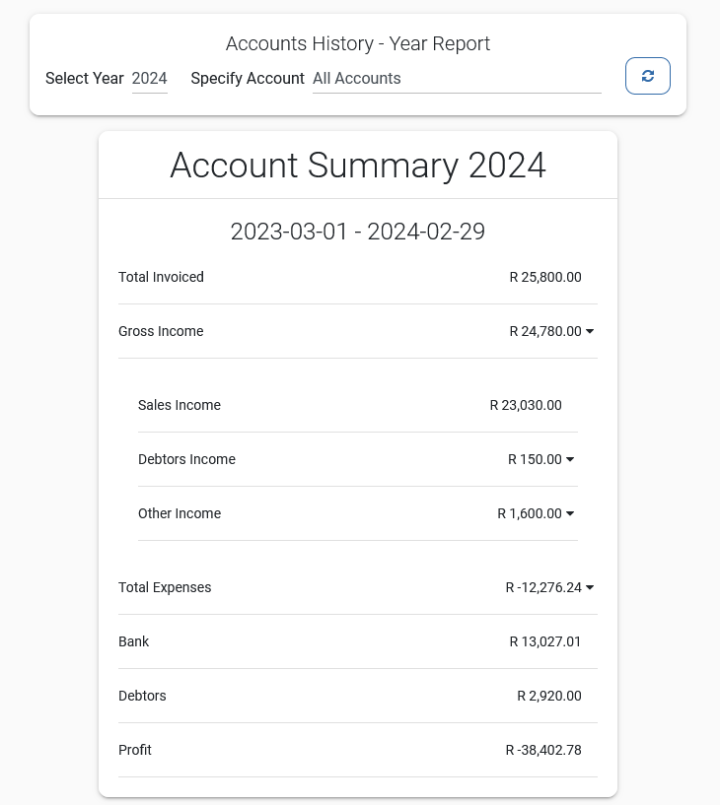Viewport: 720px width, 805px height.
Task: Click the Accounts History - Year Report title
Action: coord(358,43)
